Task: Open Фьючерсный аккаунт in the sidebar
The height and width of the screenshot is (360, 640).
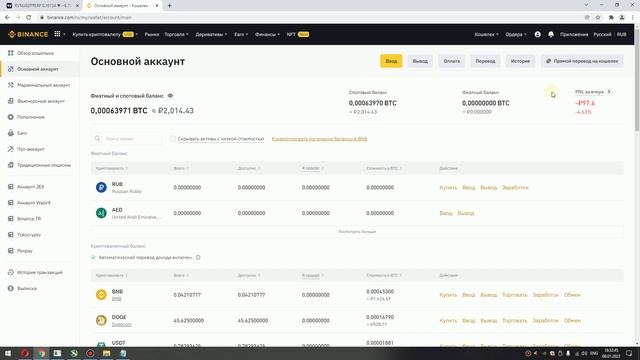Action: [41, 101]
